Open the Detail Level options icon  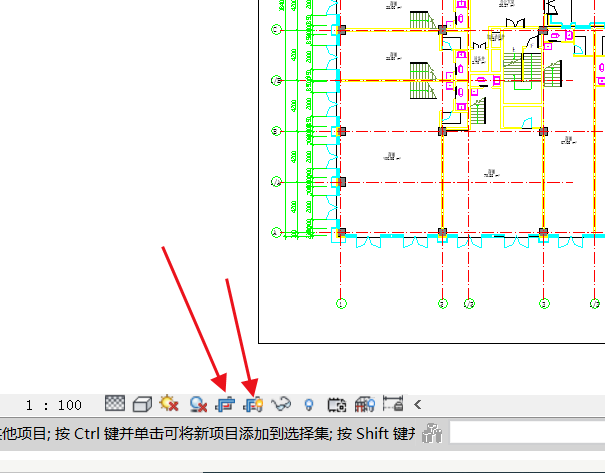[115, 404]
